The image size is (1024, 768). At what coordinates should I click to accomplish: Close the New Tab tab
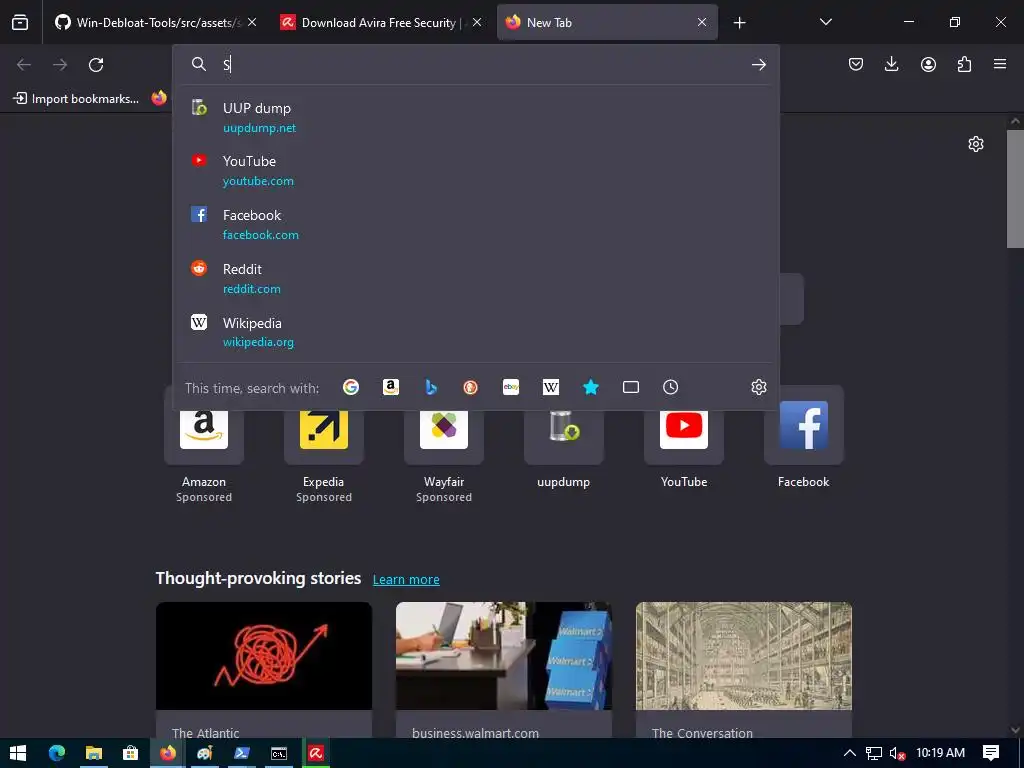tap(702, 22)
